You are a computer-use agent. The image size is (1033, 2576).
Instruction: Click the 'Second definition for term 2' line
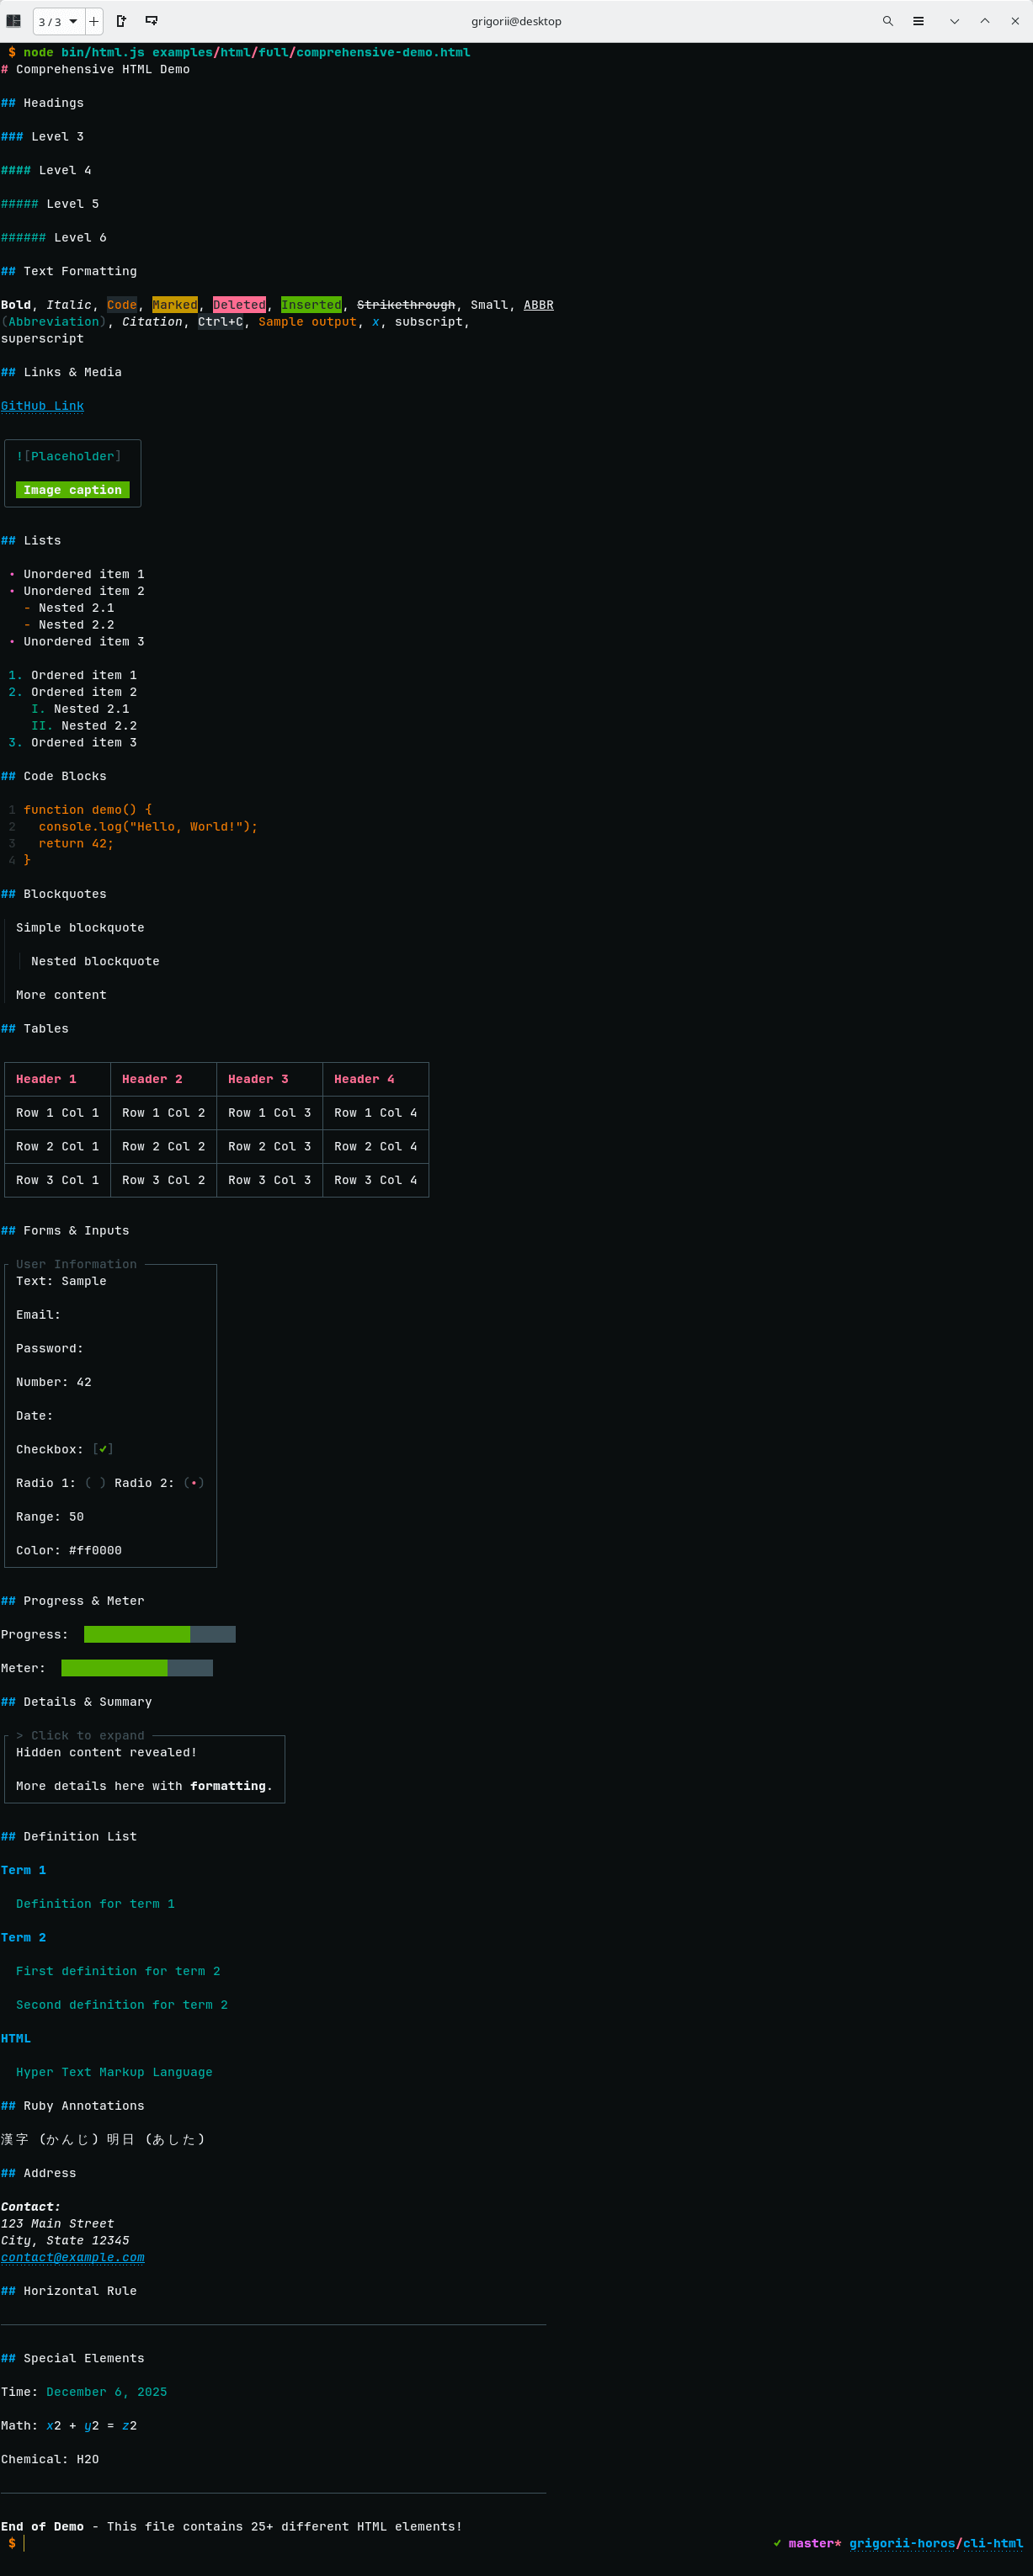122,2005
